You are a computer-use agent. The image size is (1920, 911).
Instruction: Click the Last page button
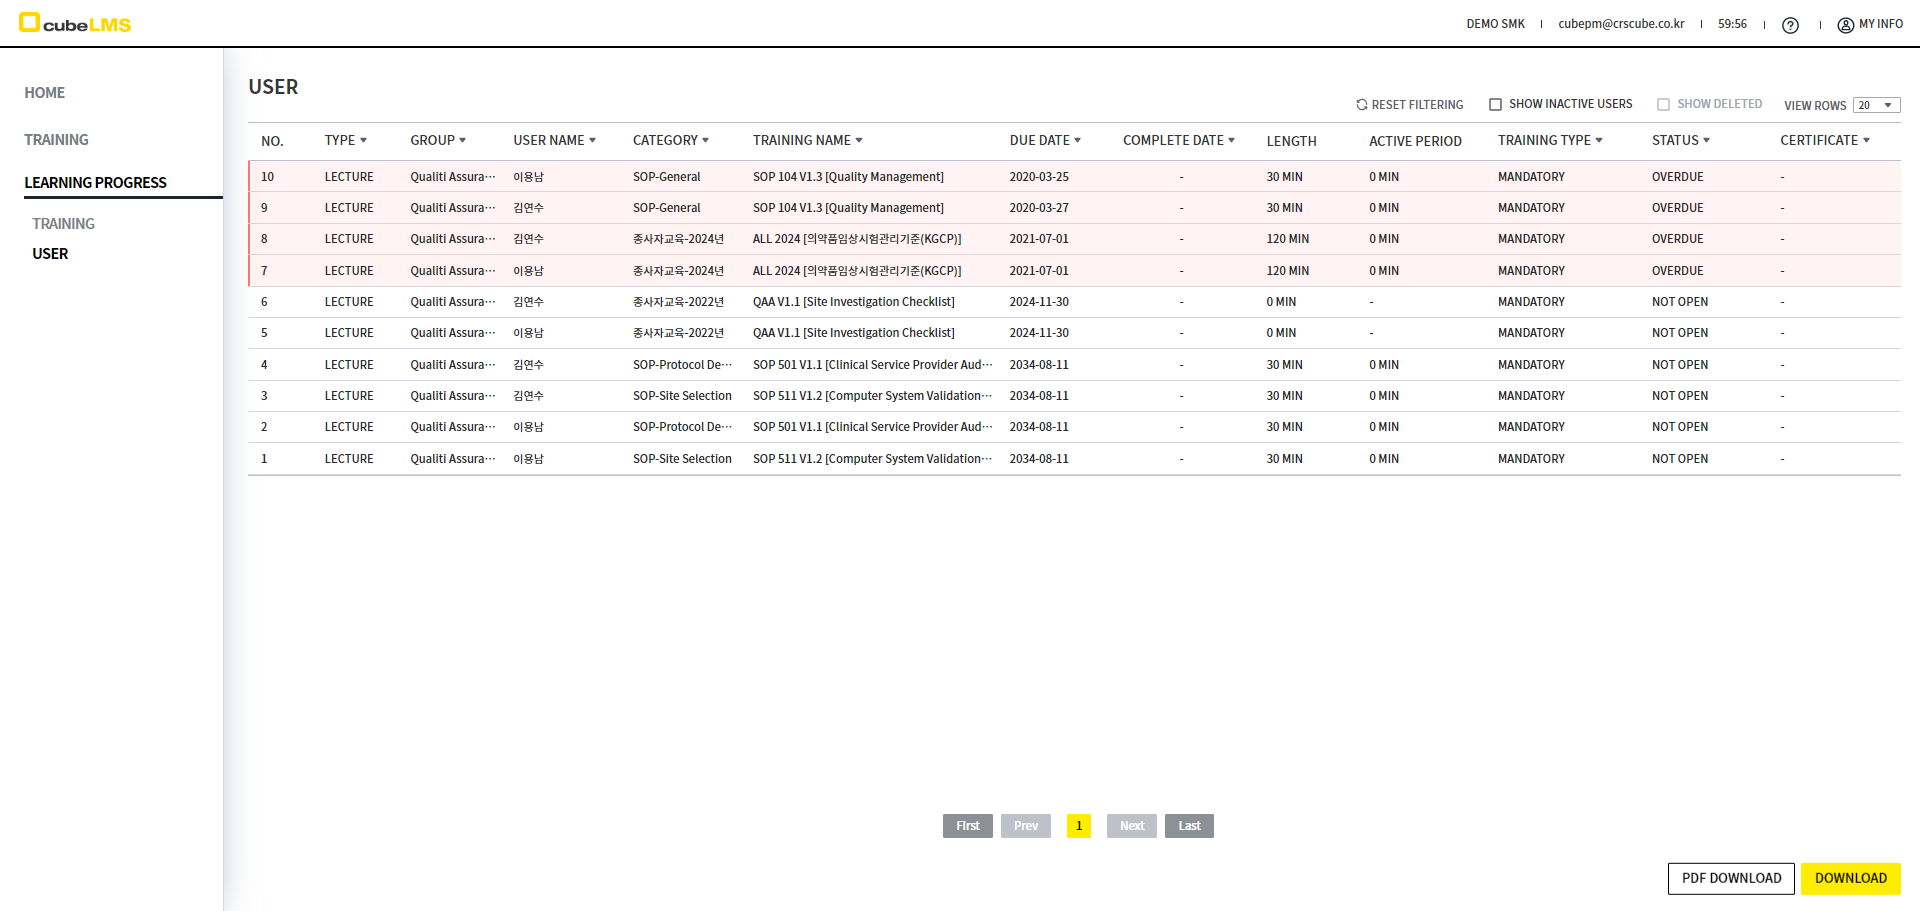click(1188, 826)
